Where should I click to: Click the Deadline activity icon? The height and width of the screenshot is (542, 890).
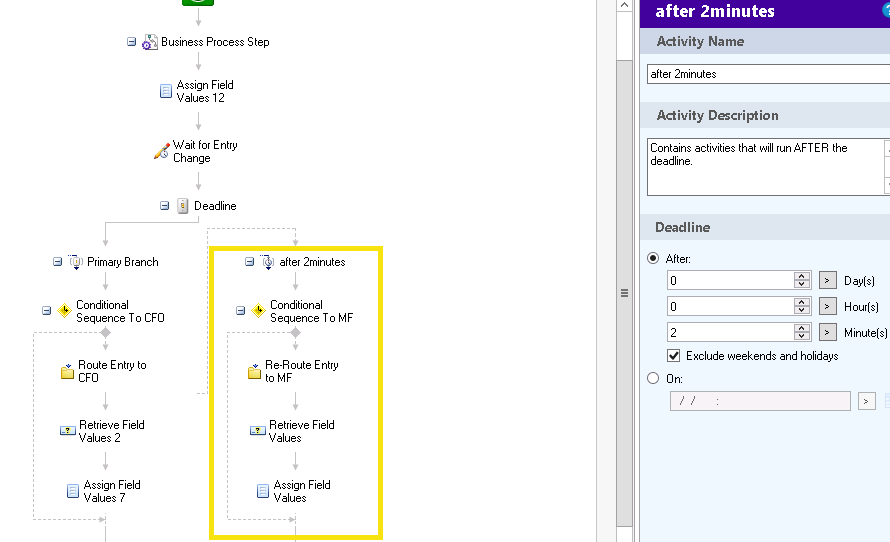click(182, 206)
